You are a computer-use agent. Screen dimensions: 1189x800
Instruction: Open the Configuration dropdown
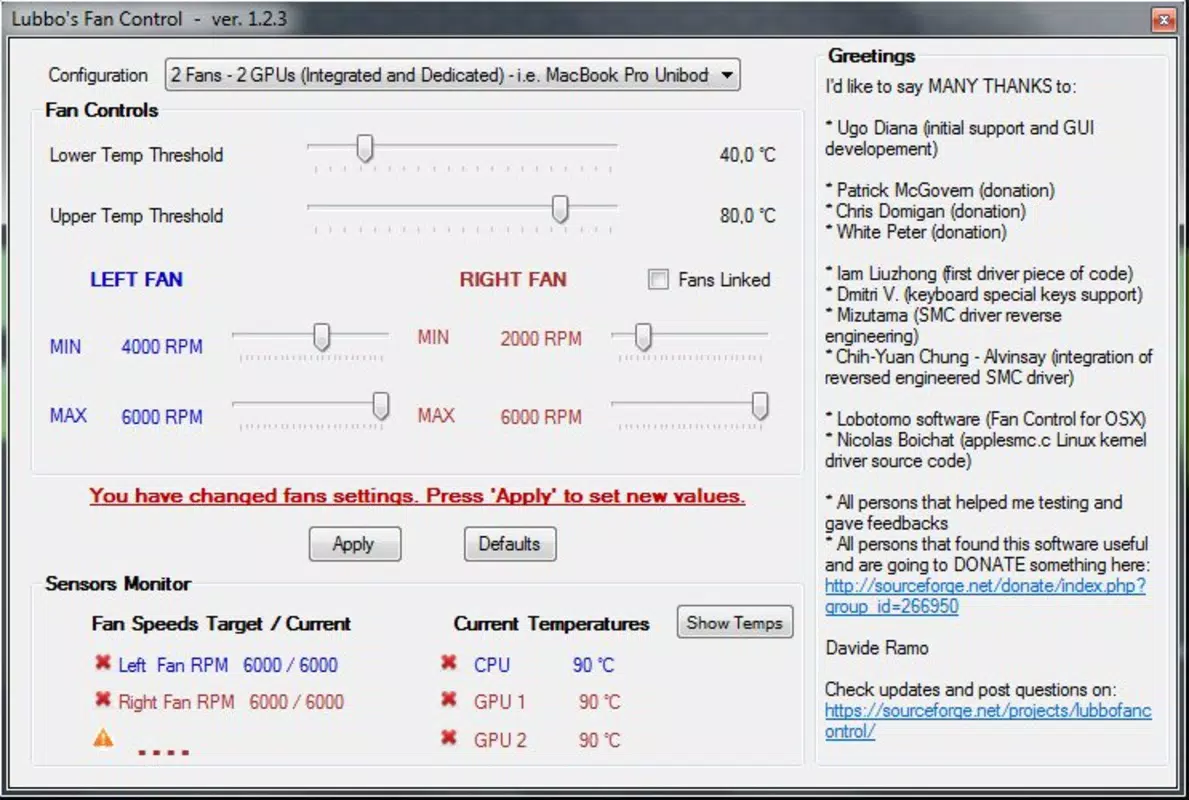pos(452,75)
